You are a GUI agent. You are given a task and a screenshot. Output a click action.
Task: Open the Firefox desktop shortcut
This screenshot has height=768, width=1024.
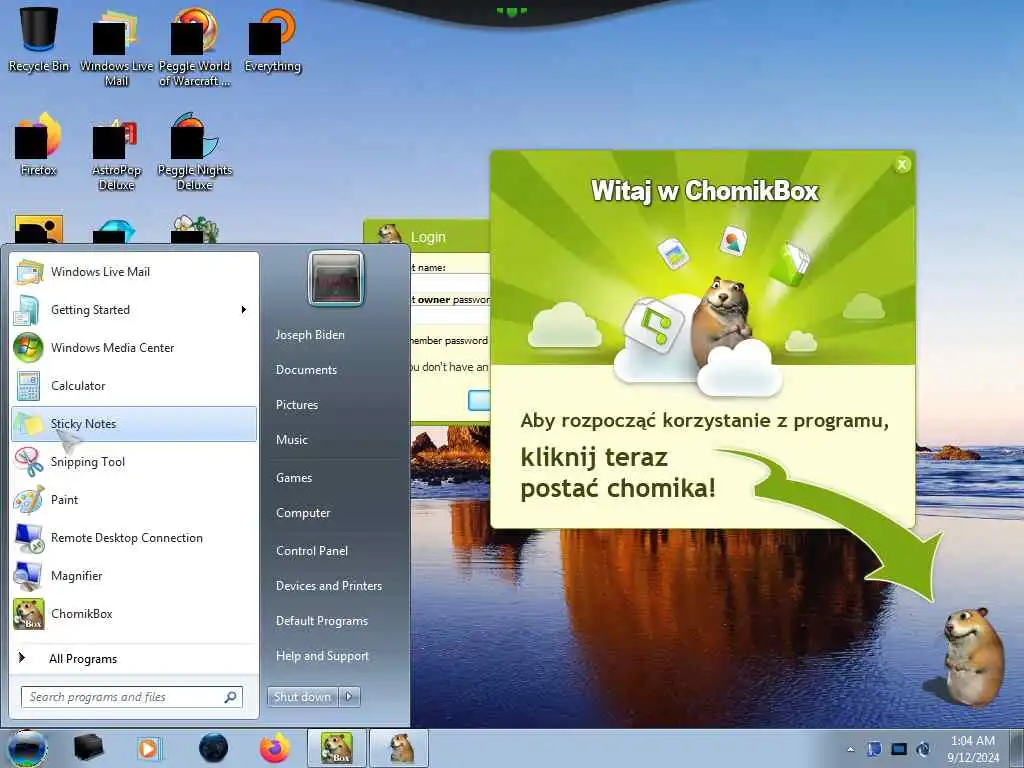[x=38, y=145]
